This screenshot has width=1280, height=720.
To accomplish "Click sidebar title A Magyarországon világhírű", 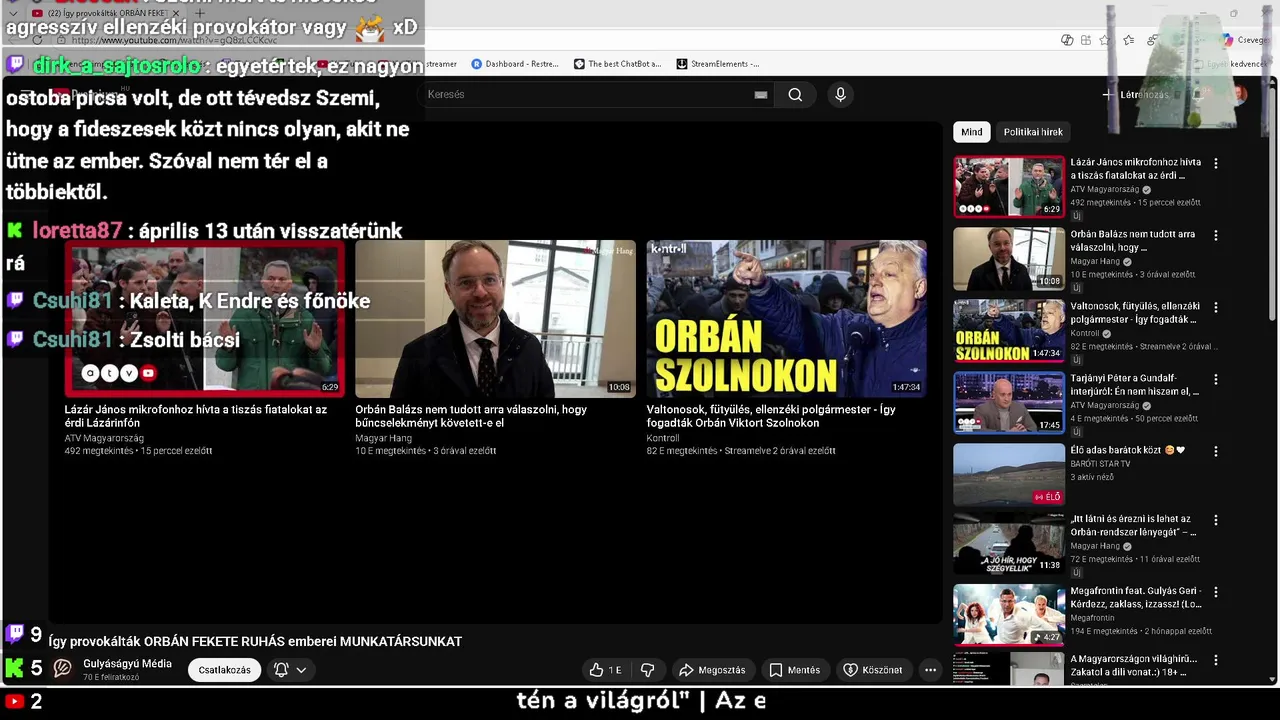I will pos(1134,666).
